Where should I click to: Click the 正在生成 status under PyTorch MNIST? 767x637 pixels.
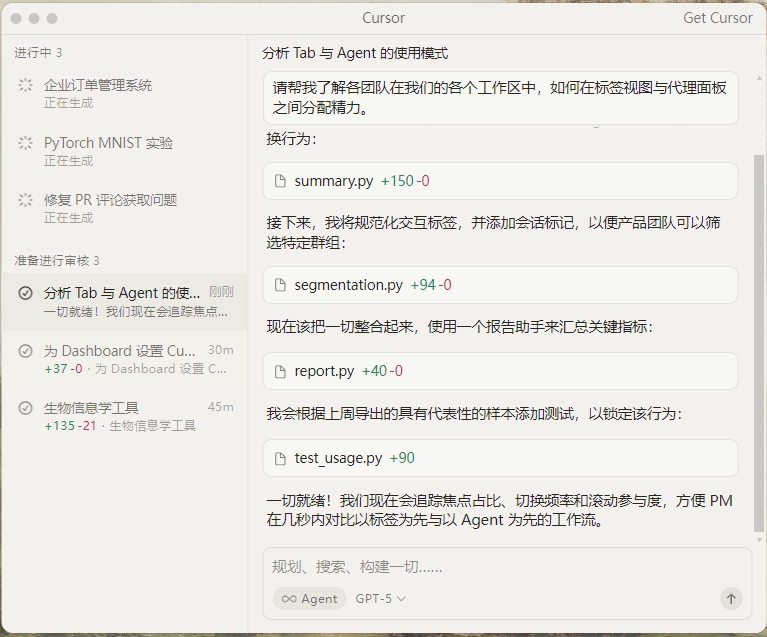tap(68, 161)
